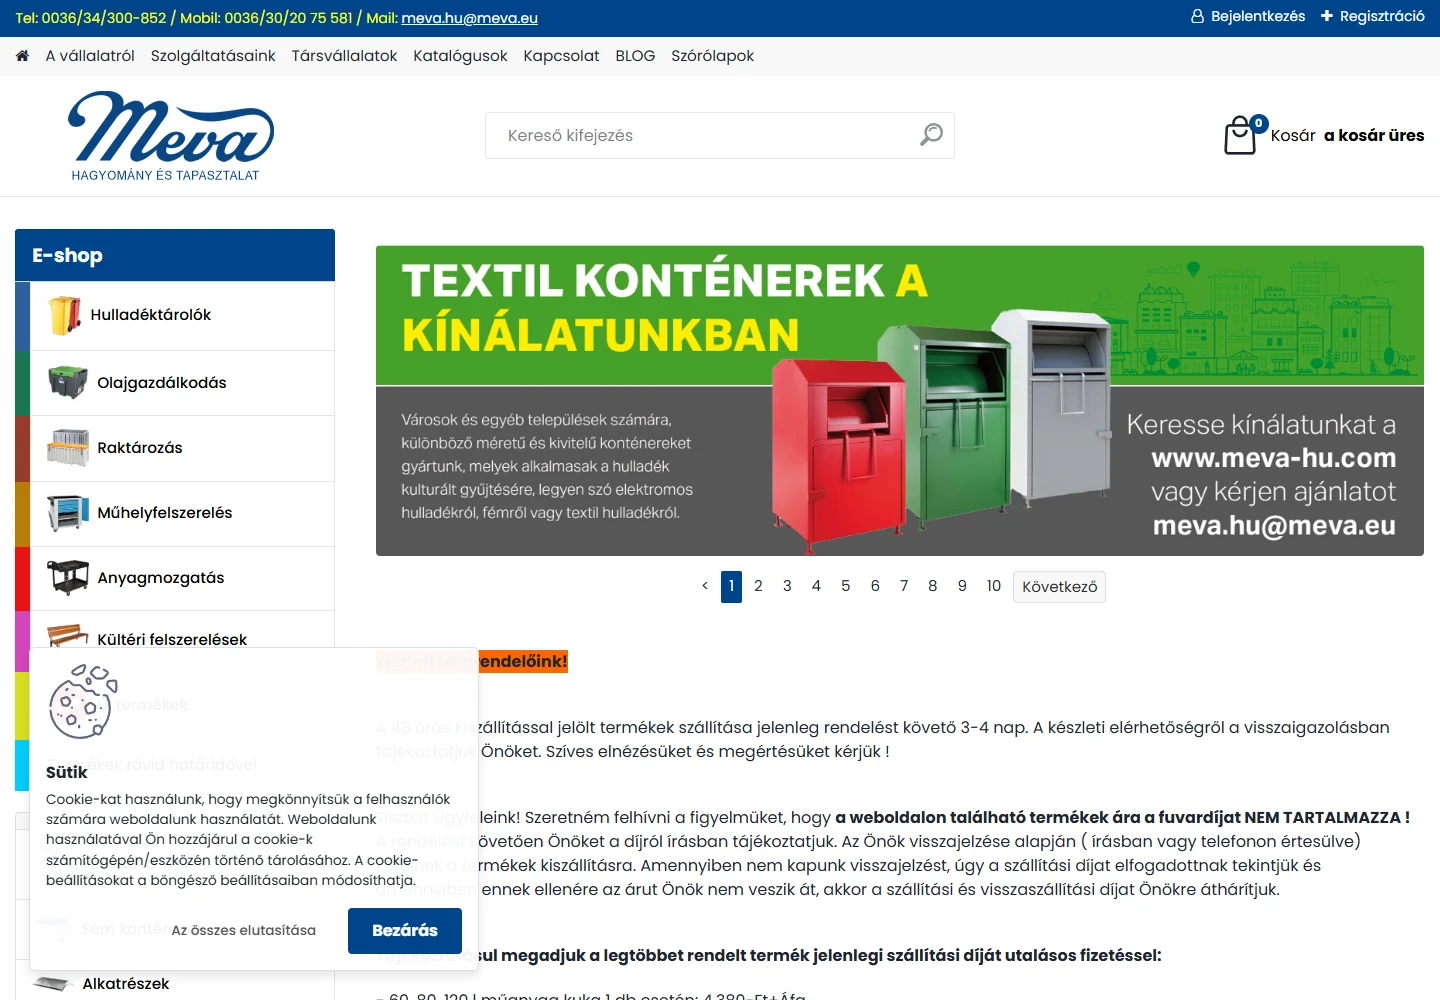Image resolution: width=1440 pixels, height=1000 pixels.
Task: Open Olajgazdálkodás category
Action: point(175,383)
